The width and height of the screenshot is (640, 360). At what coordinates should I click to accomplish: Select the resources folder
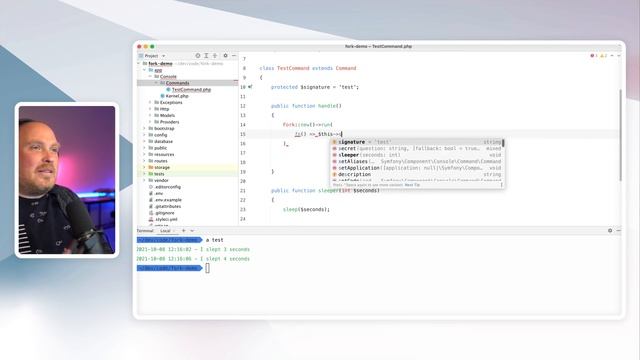[x=164, y=154]
